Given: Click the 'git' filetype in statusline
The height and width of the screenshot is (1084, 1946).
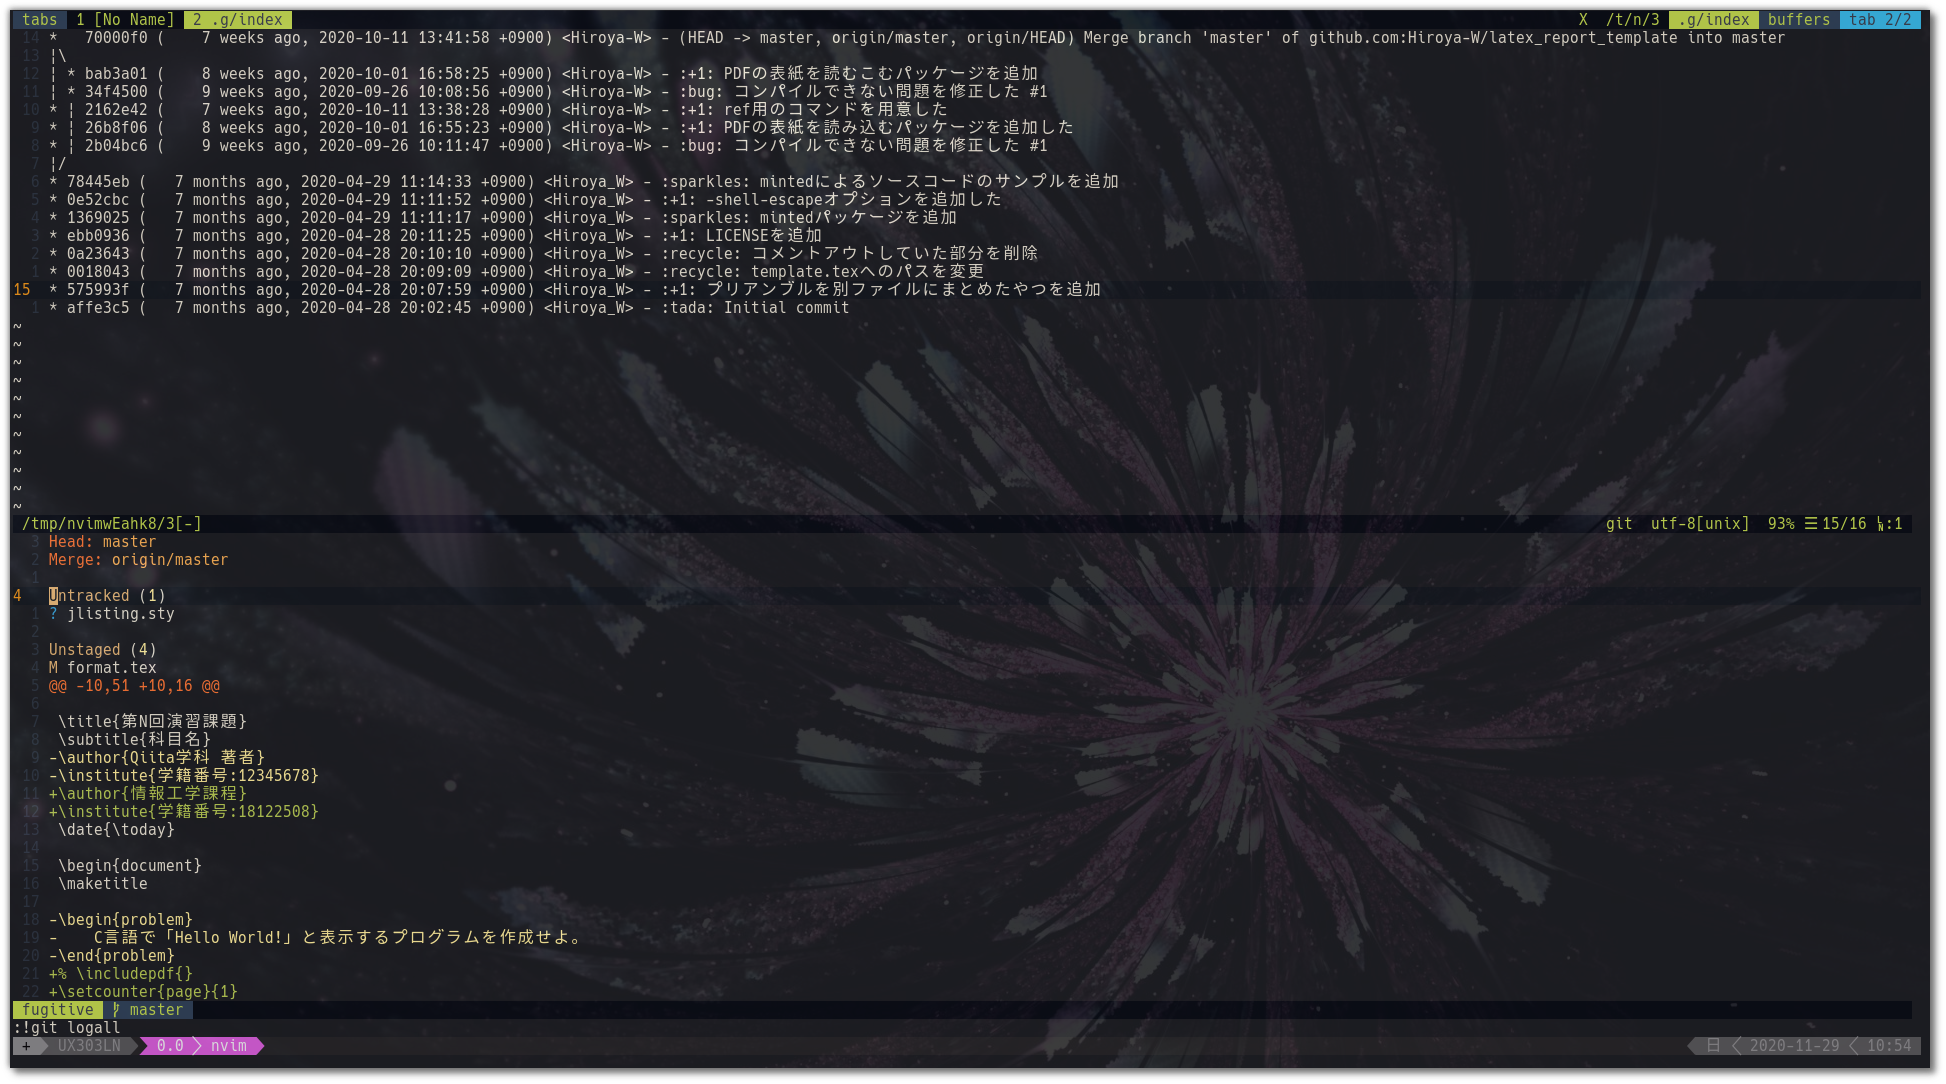Looking at the screenshot, I should click(1619, 524).
